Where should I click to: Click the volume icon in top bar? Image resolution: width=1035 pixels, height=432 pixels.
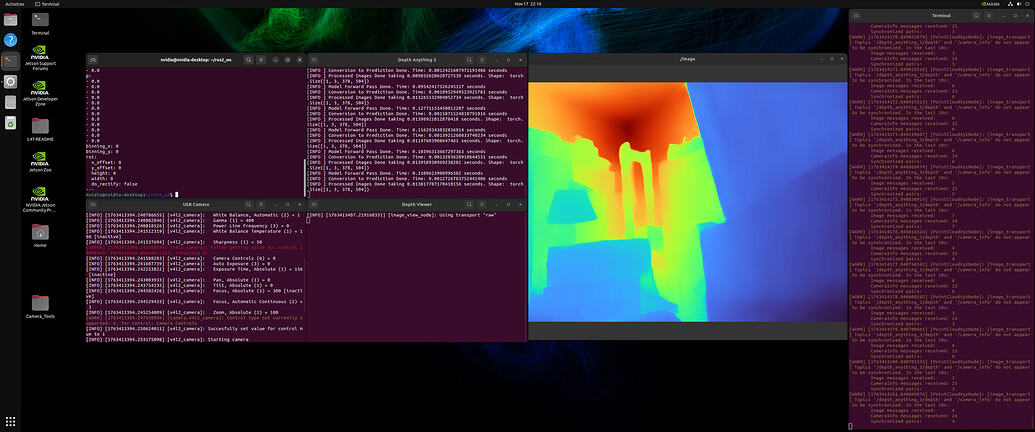[x=1018, y=3]
